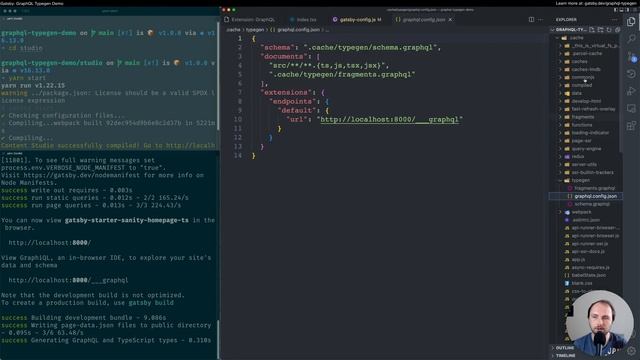The height and width of the screenshot is (360, 640).
Task: Expand the caches folder
Action: (579, 62)
